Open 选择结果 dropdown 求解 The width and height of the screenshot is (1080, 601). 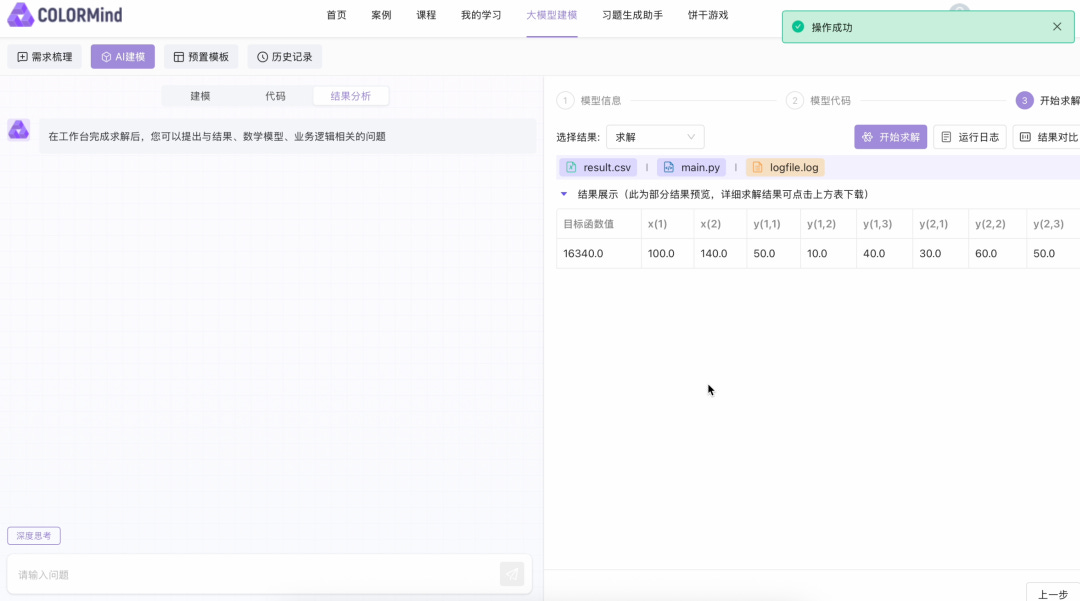[x=655, y=137]
